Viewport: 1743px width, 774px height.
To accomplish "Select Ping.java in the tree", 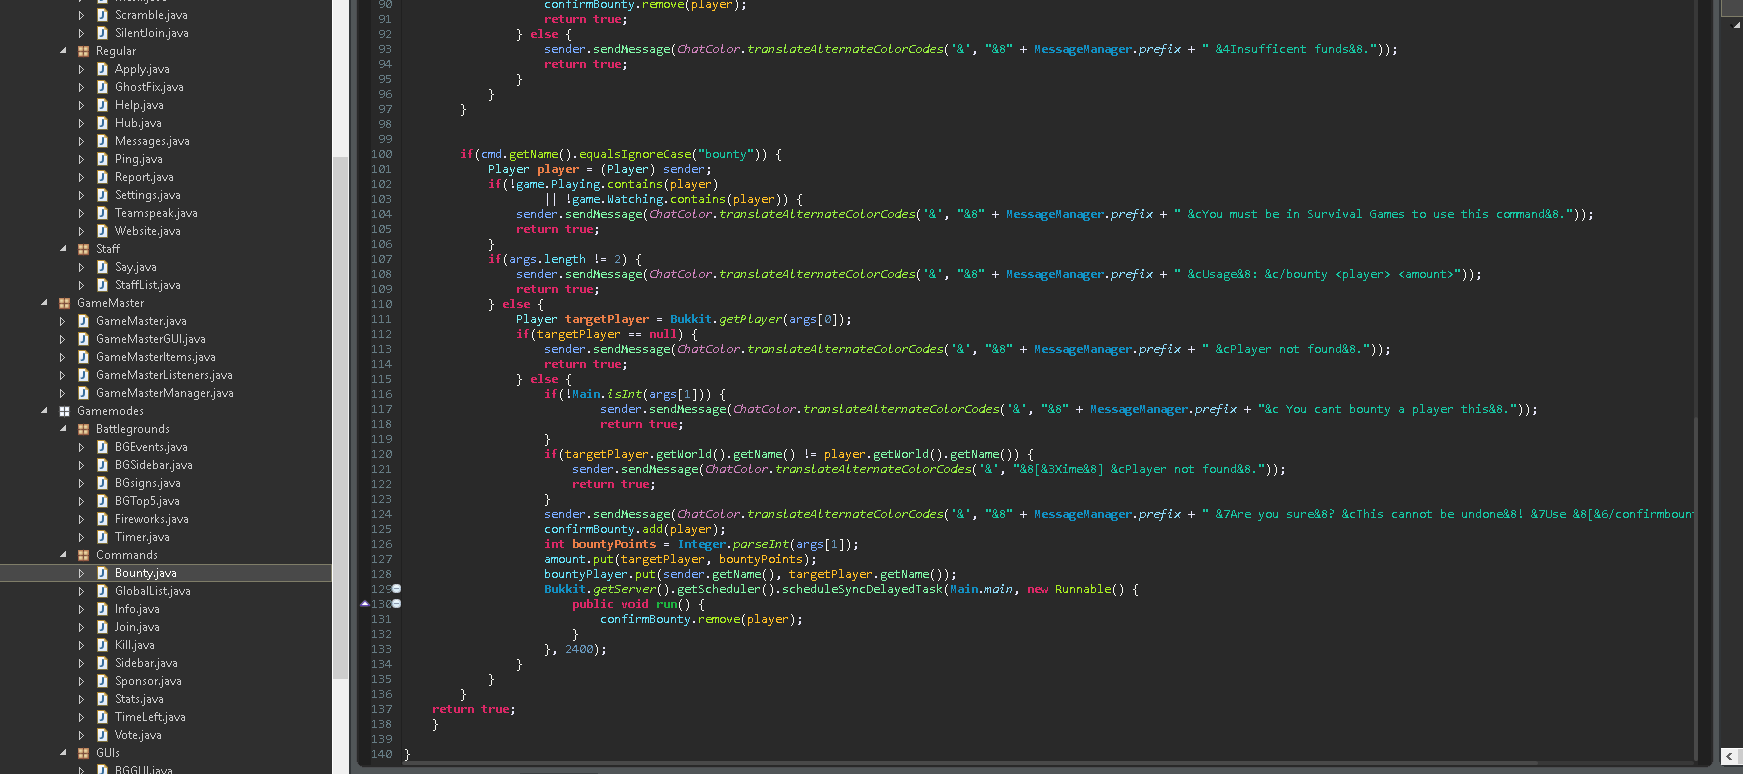I will [x=138, y=159].
